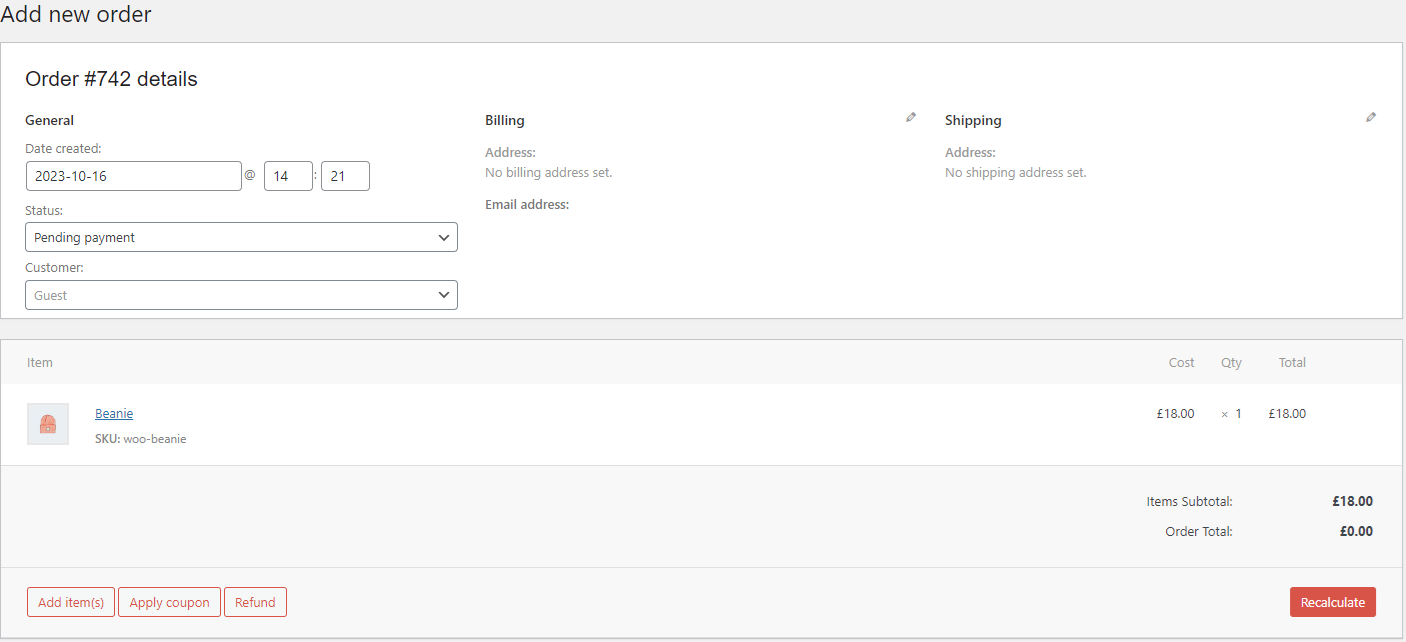The height and width of the screenshot is (642, 1406).
Task: Select the hour input field
Action: point(288,176)
